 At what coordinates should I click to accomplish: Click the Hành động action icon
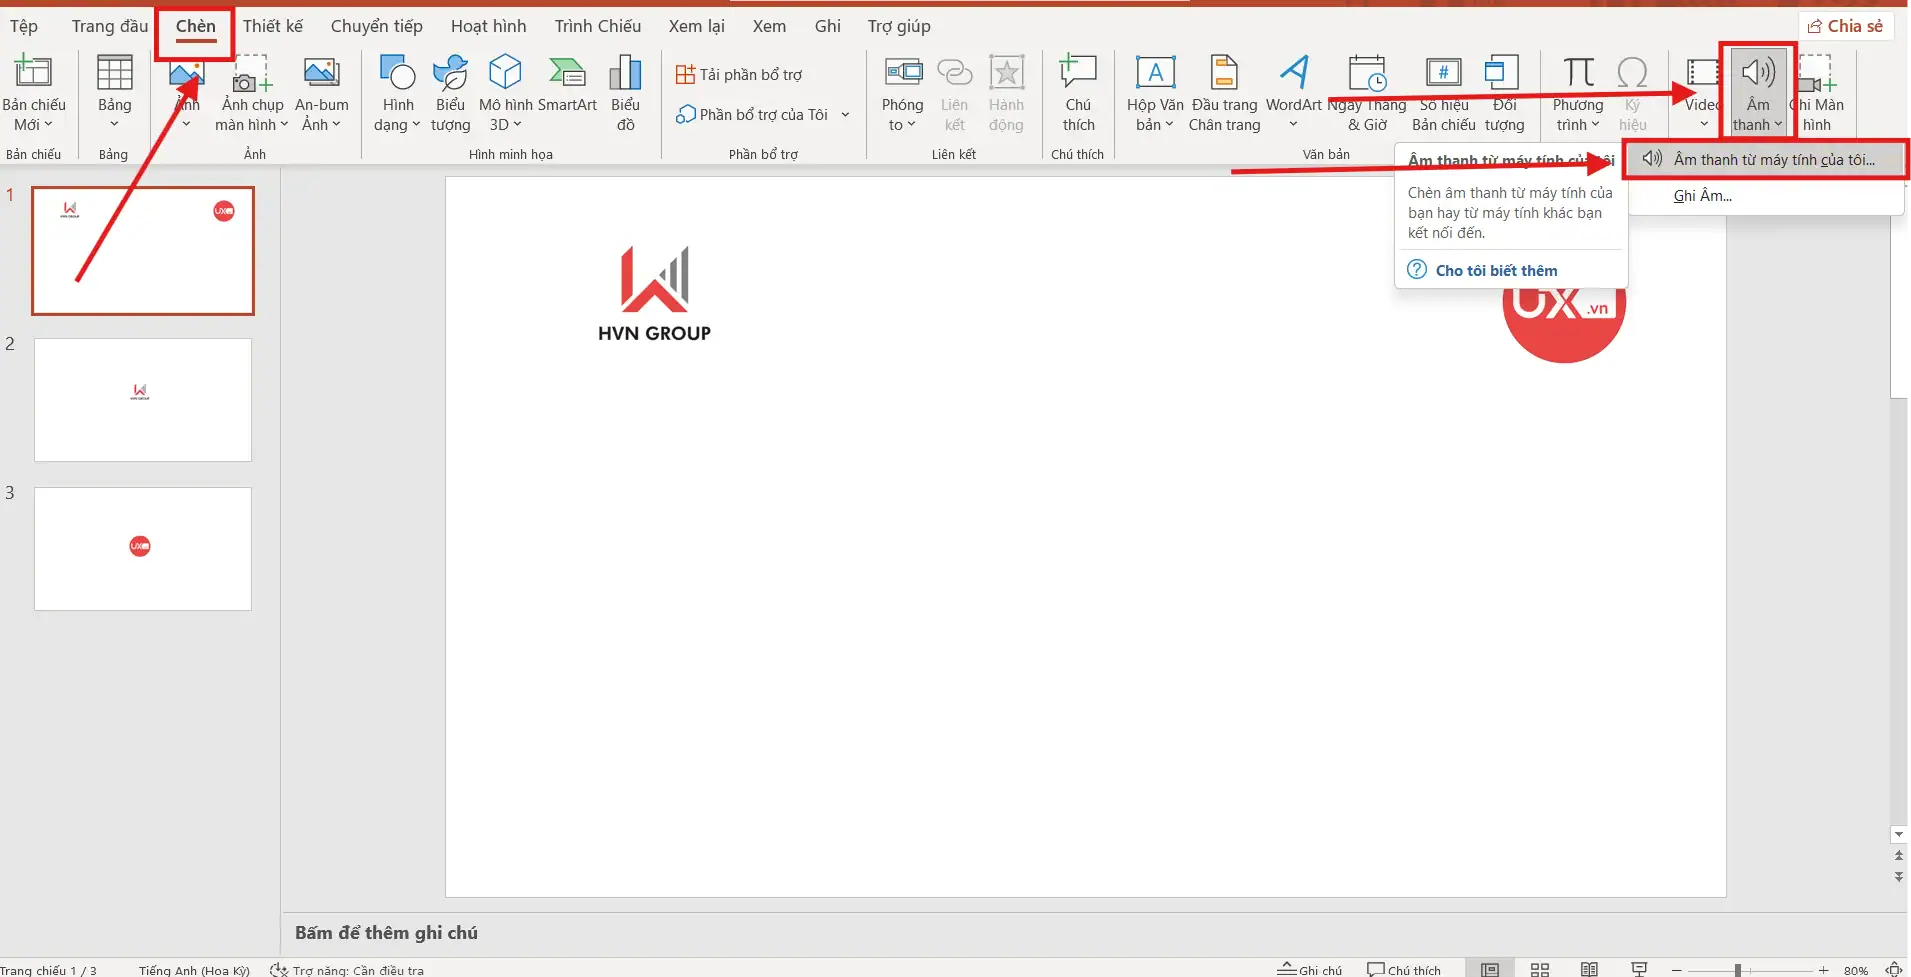click(x=1006, y=94)
